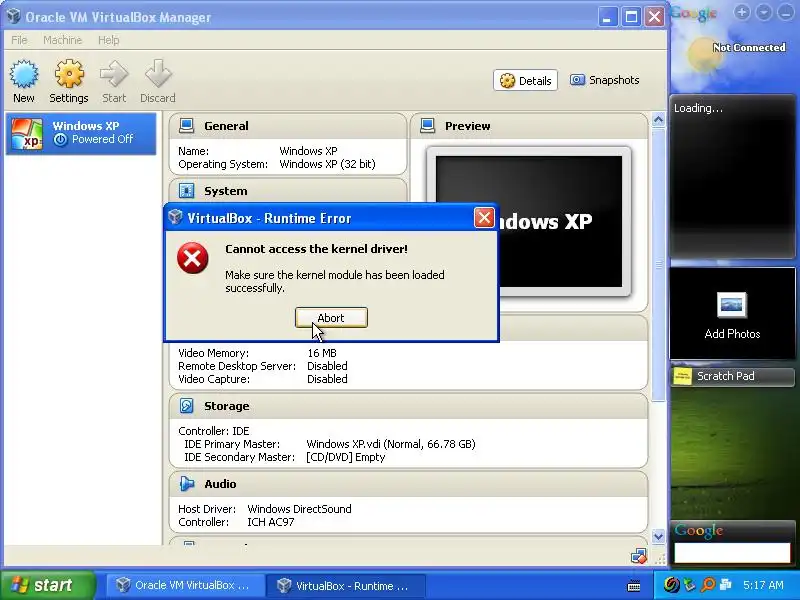Click the Windows XP OS logo icon
The height and width of the screenshot is (600, 800).
[x=27, y=134]
